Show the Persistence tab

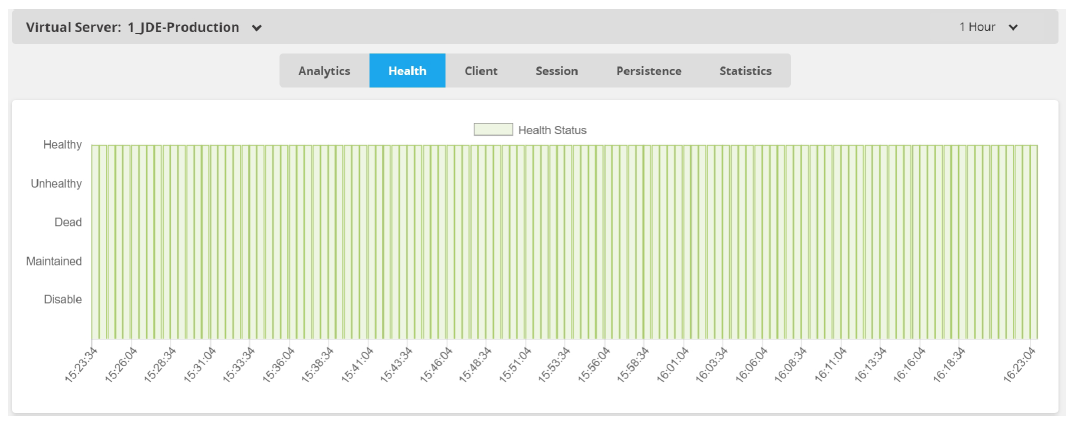648,71
